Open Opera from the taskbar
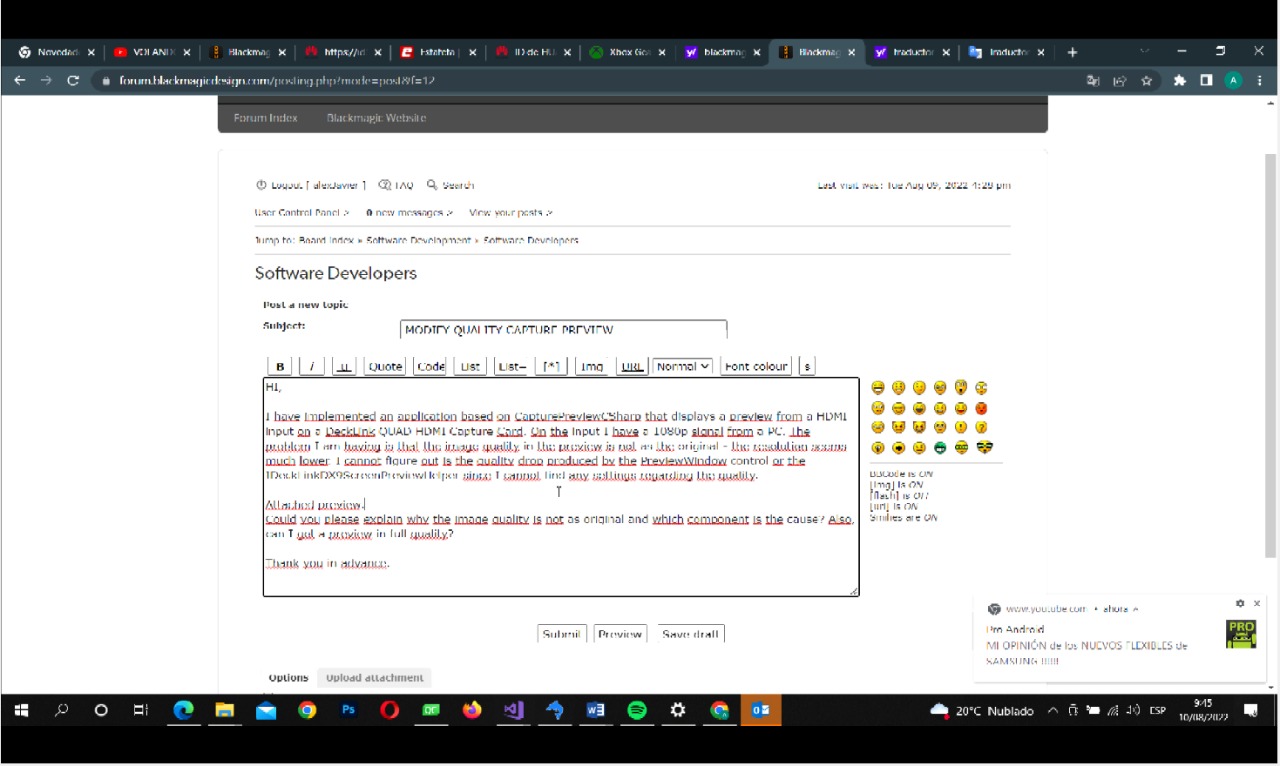Screen dimensions: 1280x766 click(x=389, y=711)
